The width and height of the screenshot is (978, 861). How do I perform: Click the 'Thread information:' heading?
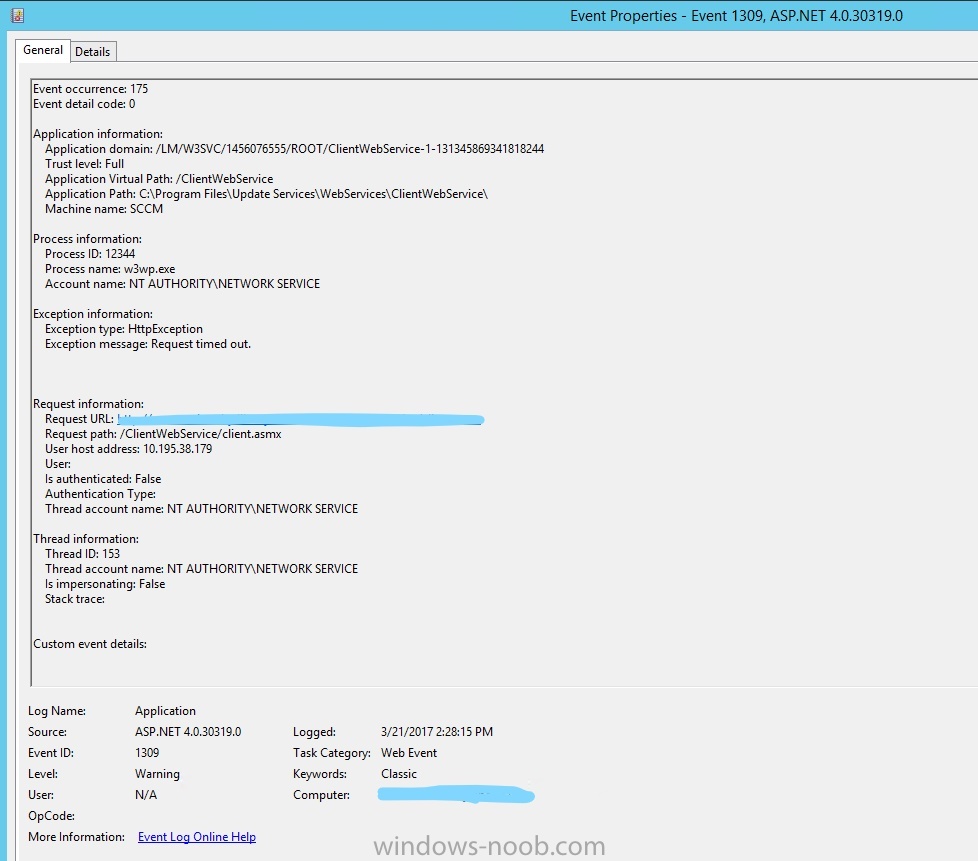pos(86,538)
